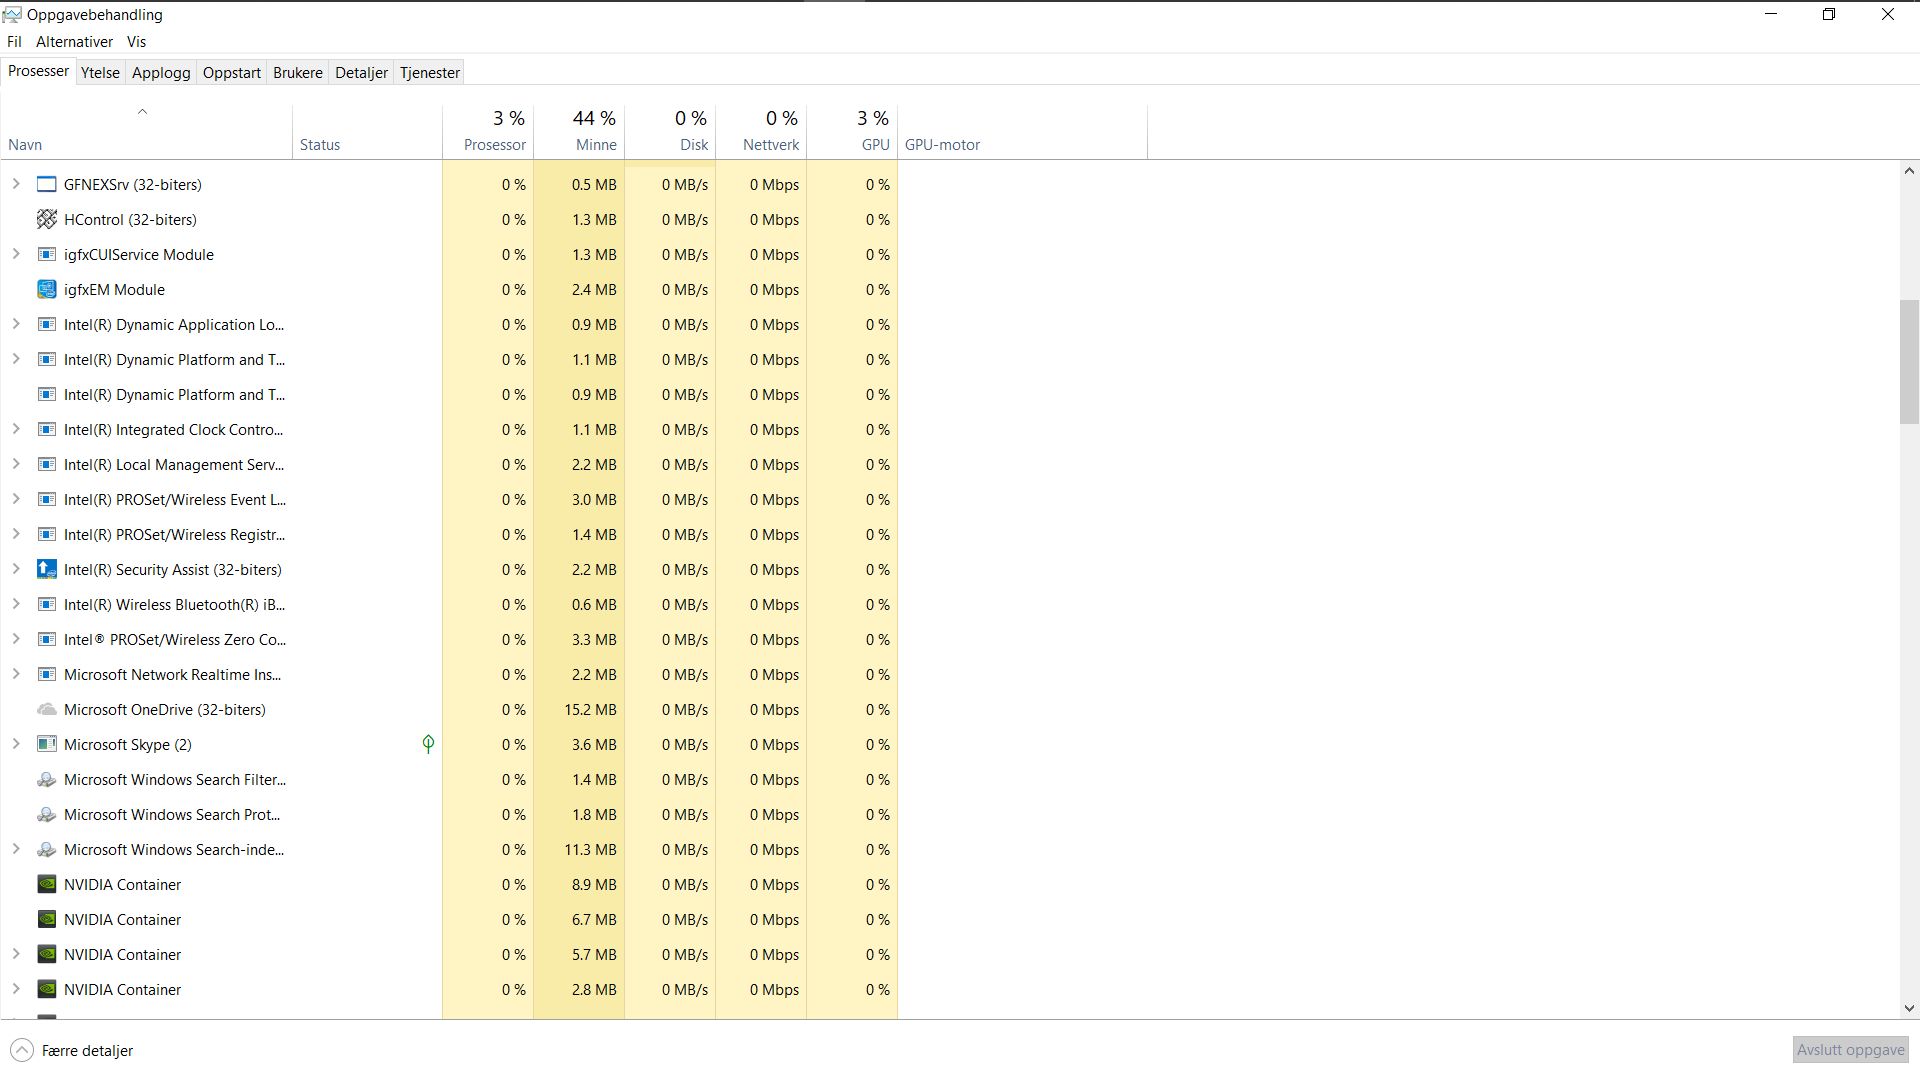Sort by Minne usage column
Image resolution: width=1920 pixels, height=1080 pixels.
click(579, 132)
